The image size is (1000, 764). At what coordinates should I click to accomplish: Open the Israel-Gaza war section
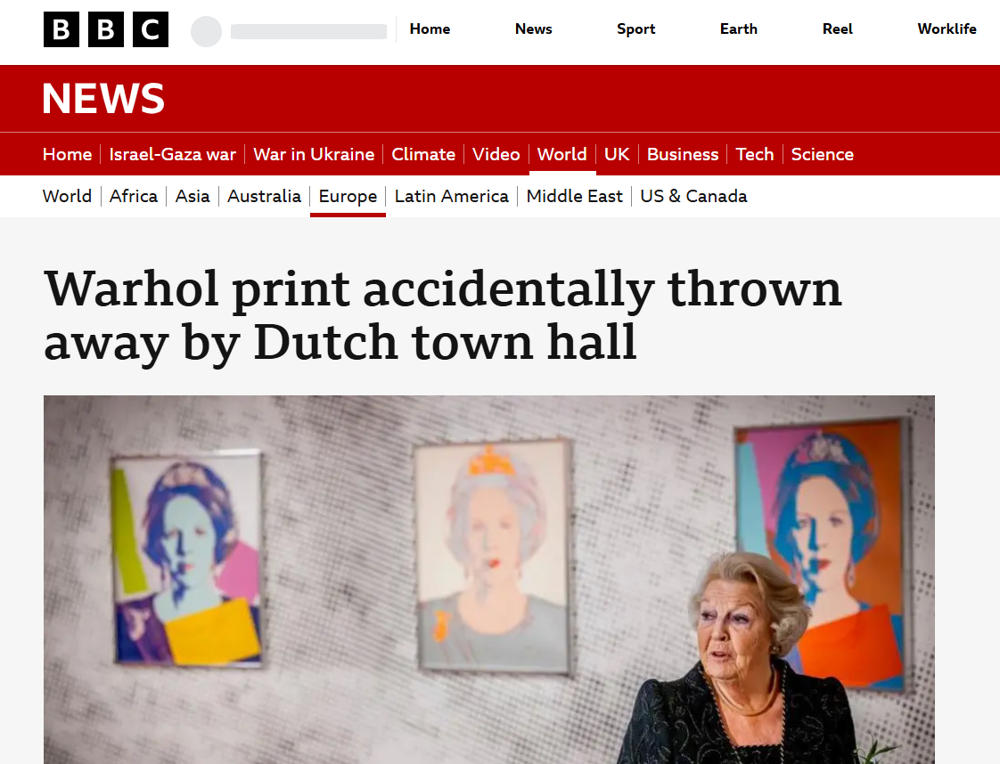tap(172, 154)
